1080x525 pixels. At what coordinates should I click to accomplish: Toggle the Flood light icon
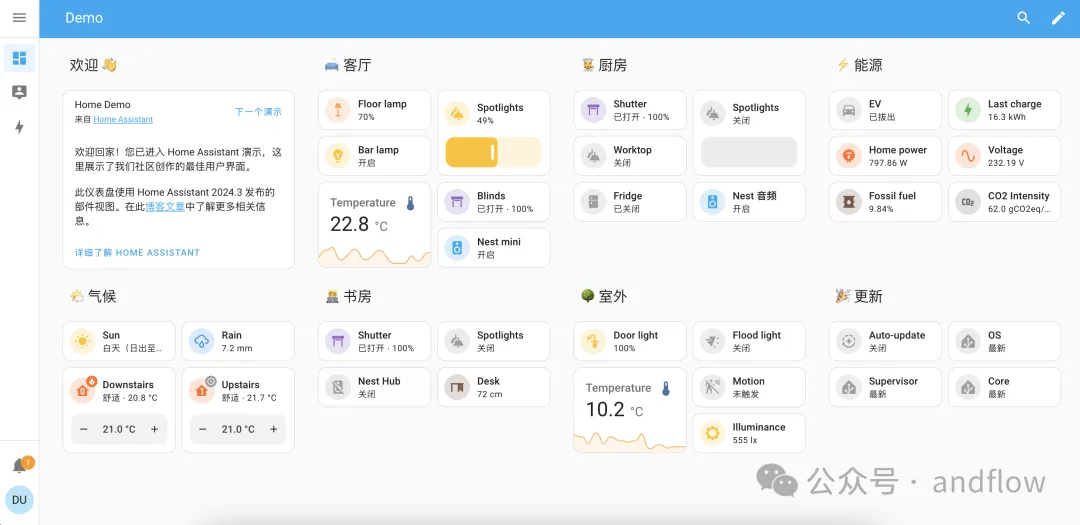[x=713, y=341]
